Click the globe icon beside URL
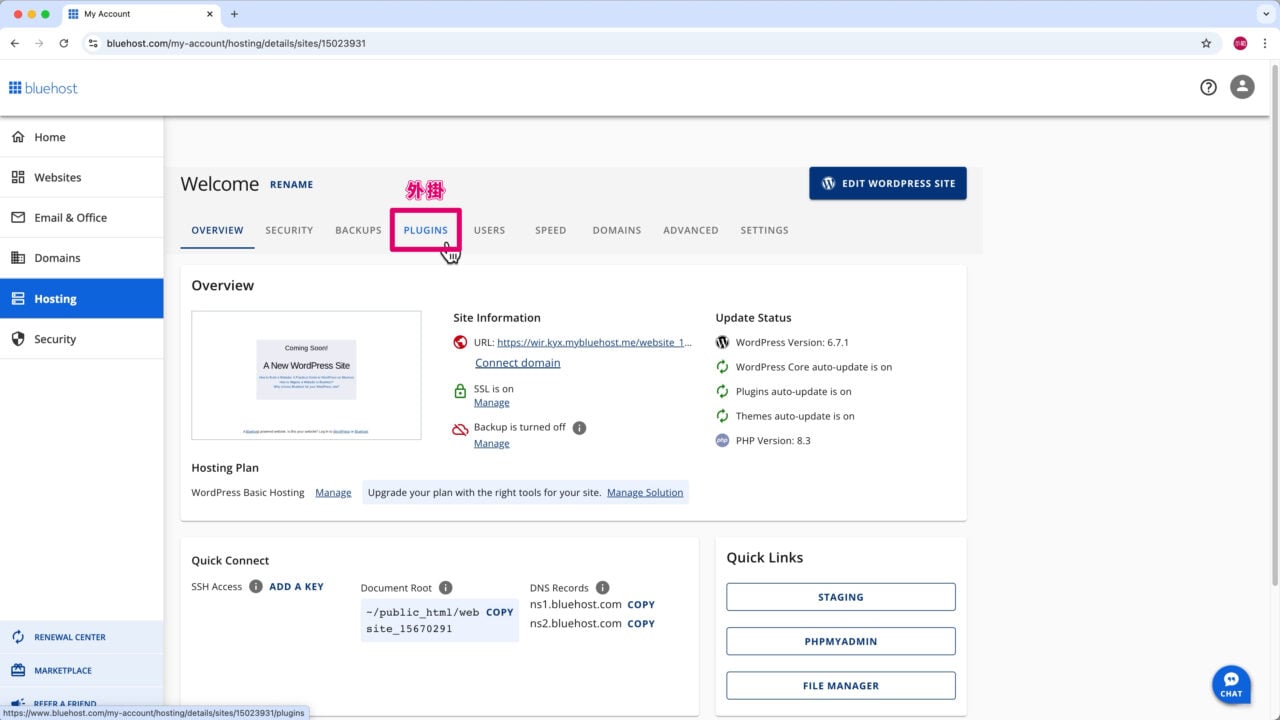 [460, 342]
